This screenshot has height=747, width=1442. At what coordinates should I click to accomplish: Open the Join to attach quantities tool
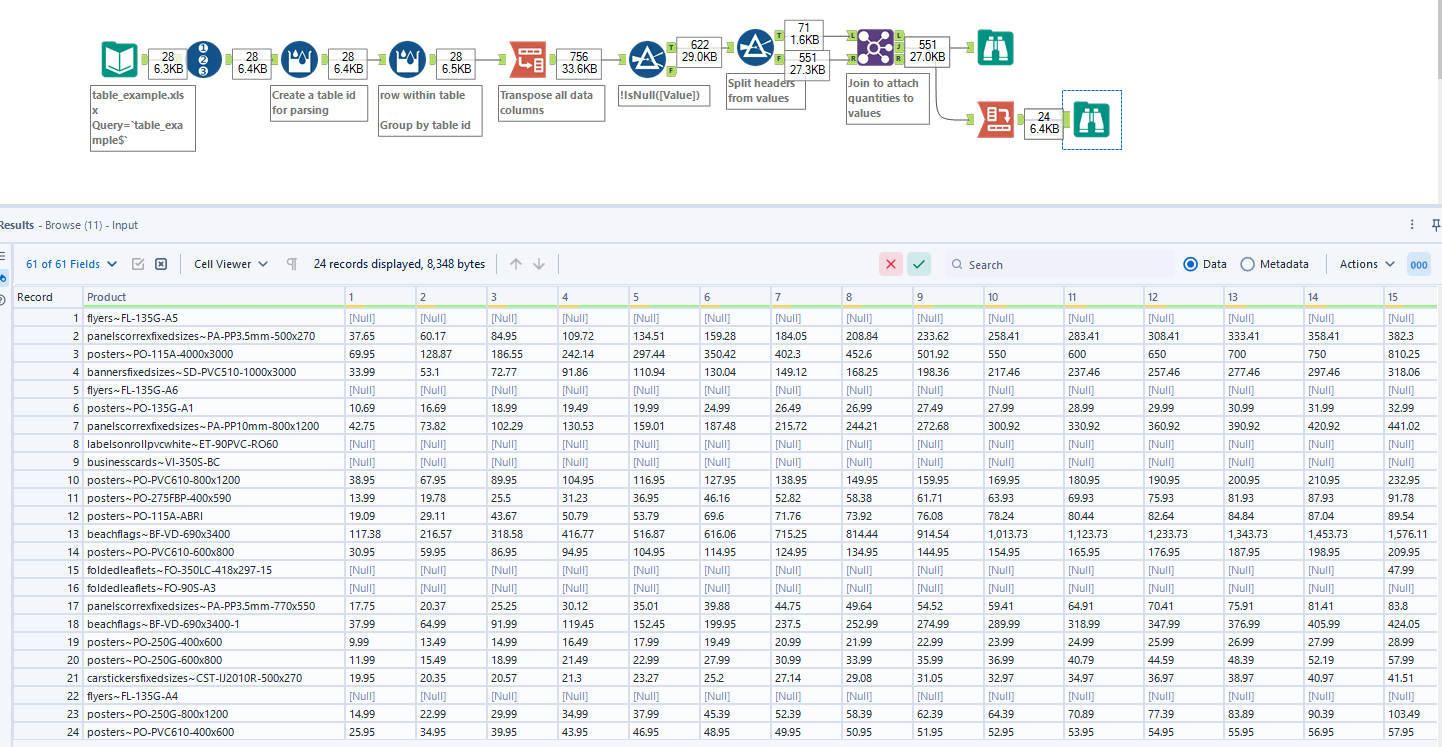click(x=874, y=47)
